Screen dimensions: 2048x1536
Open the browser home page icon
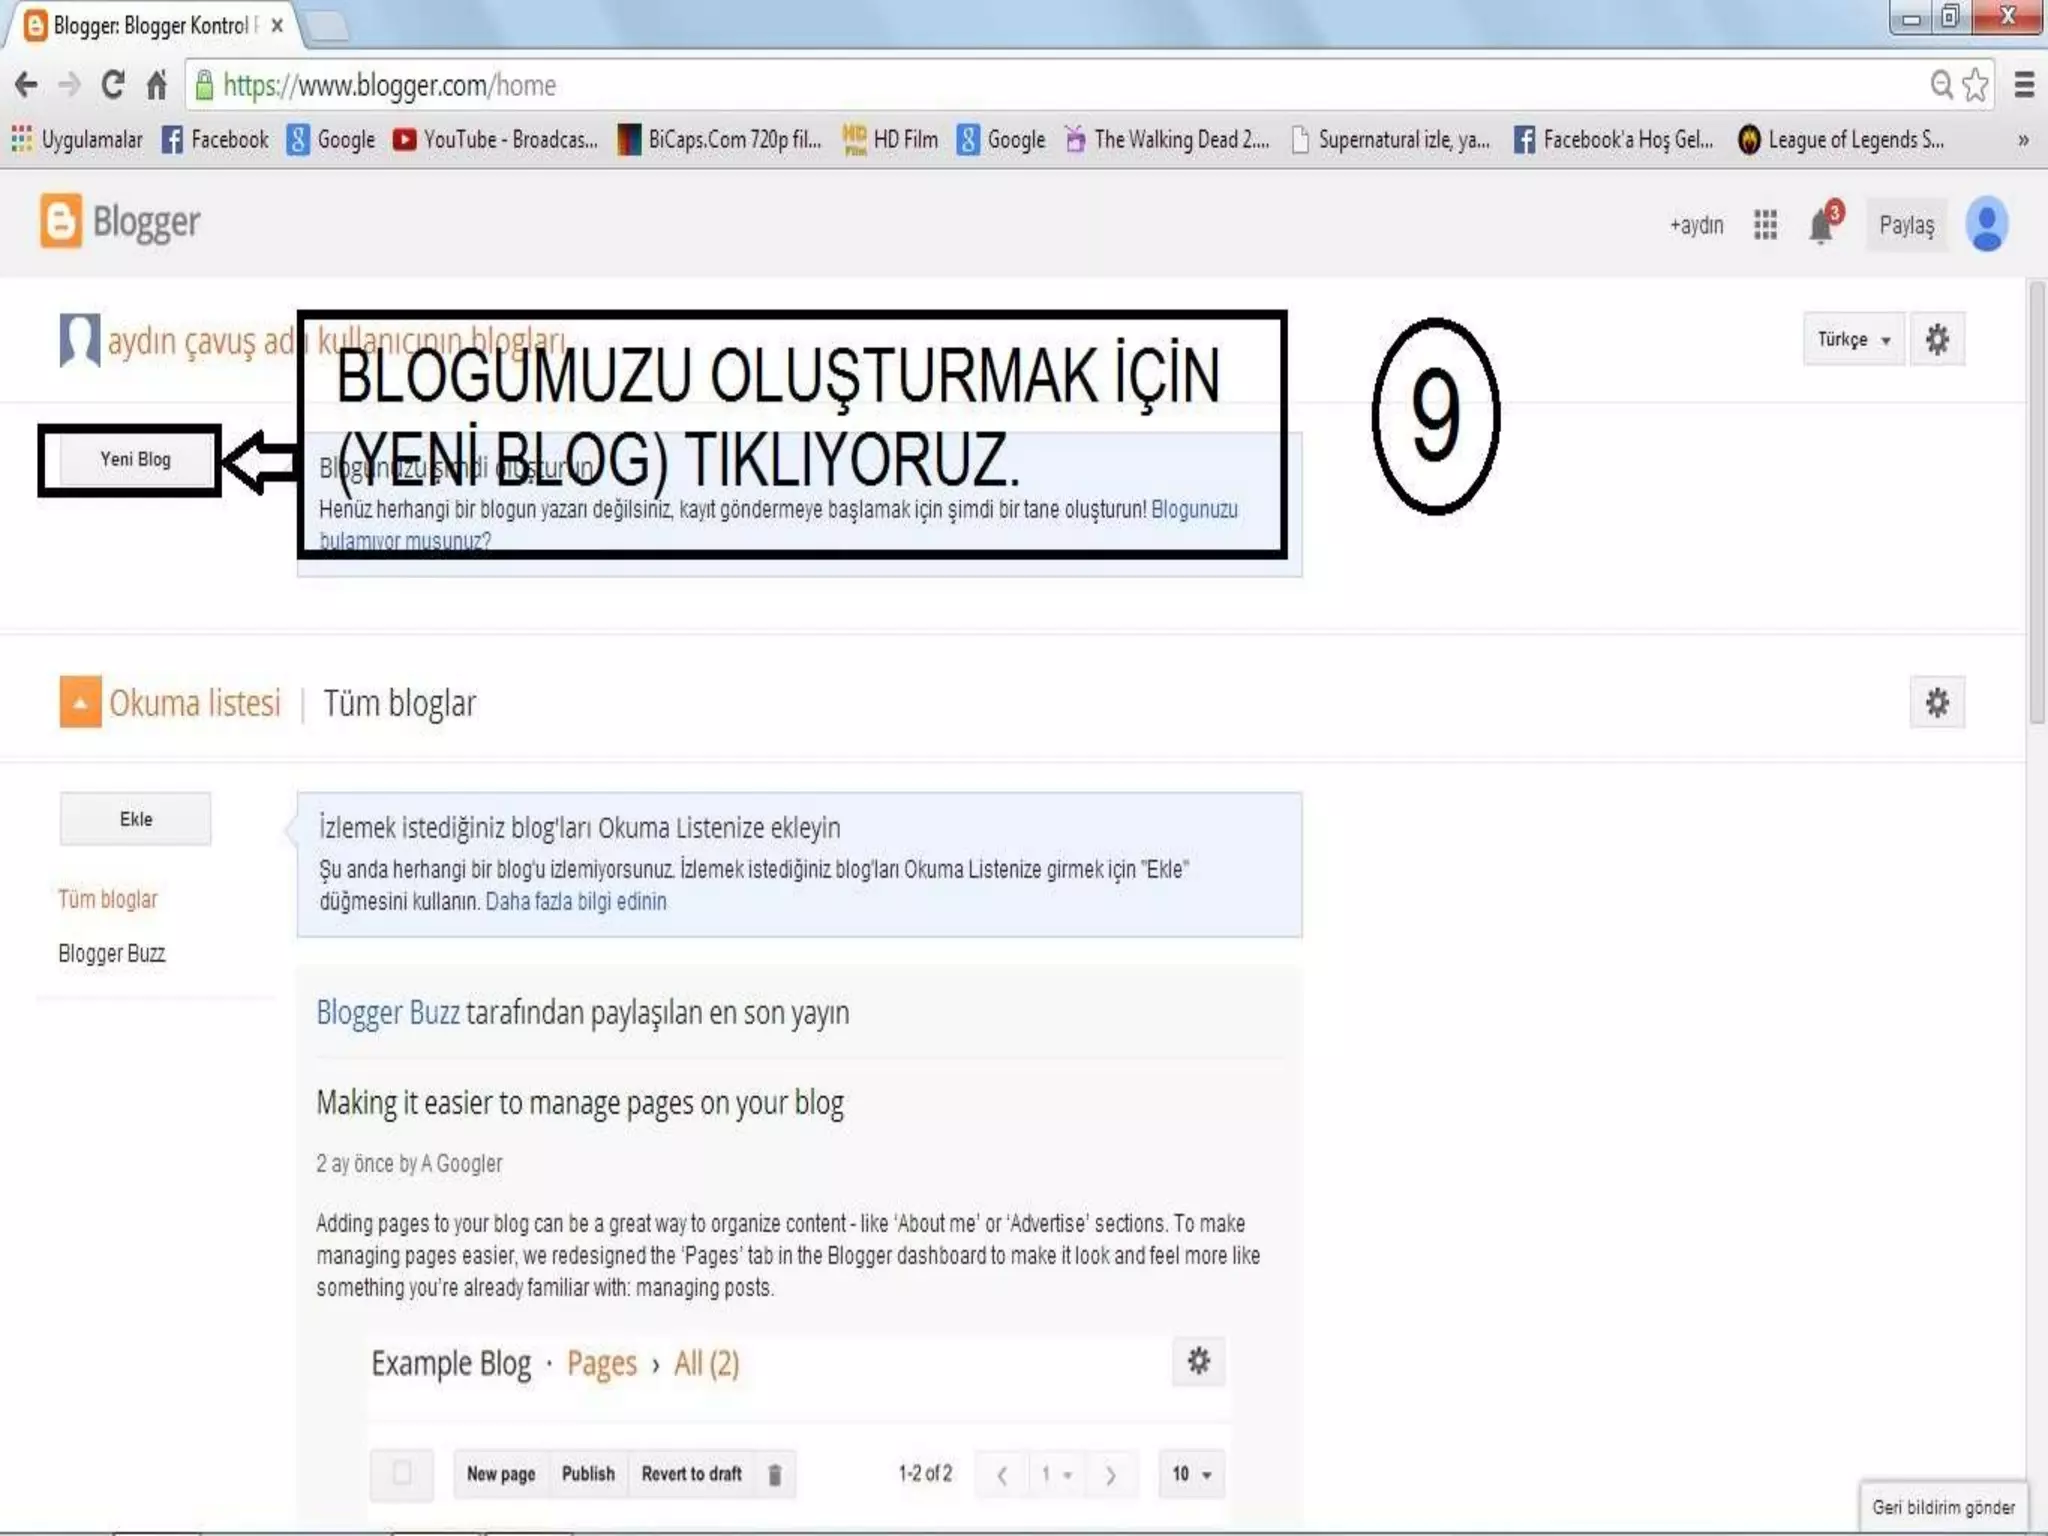coord(156,85)
